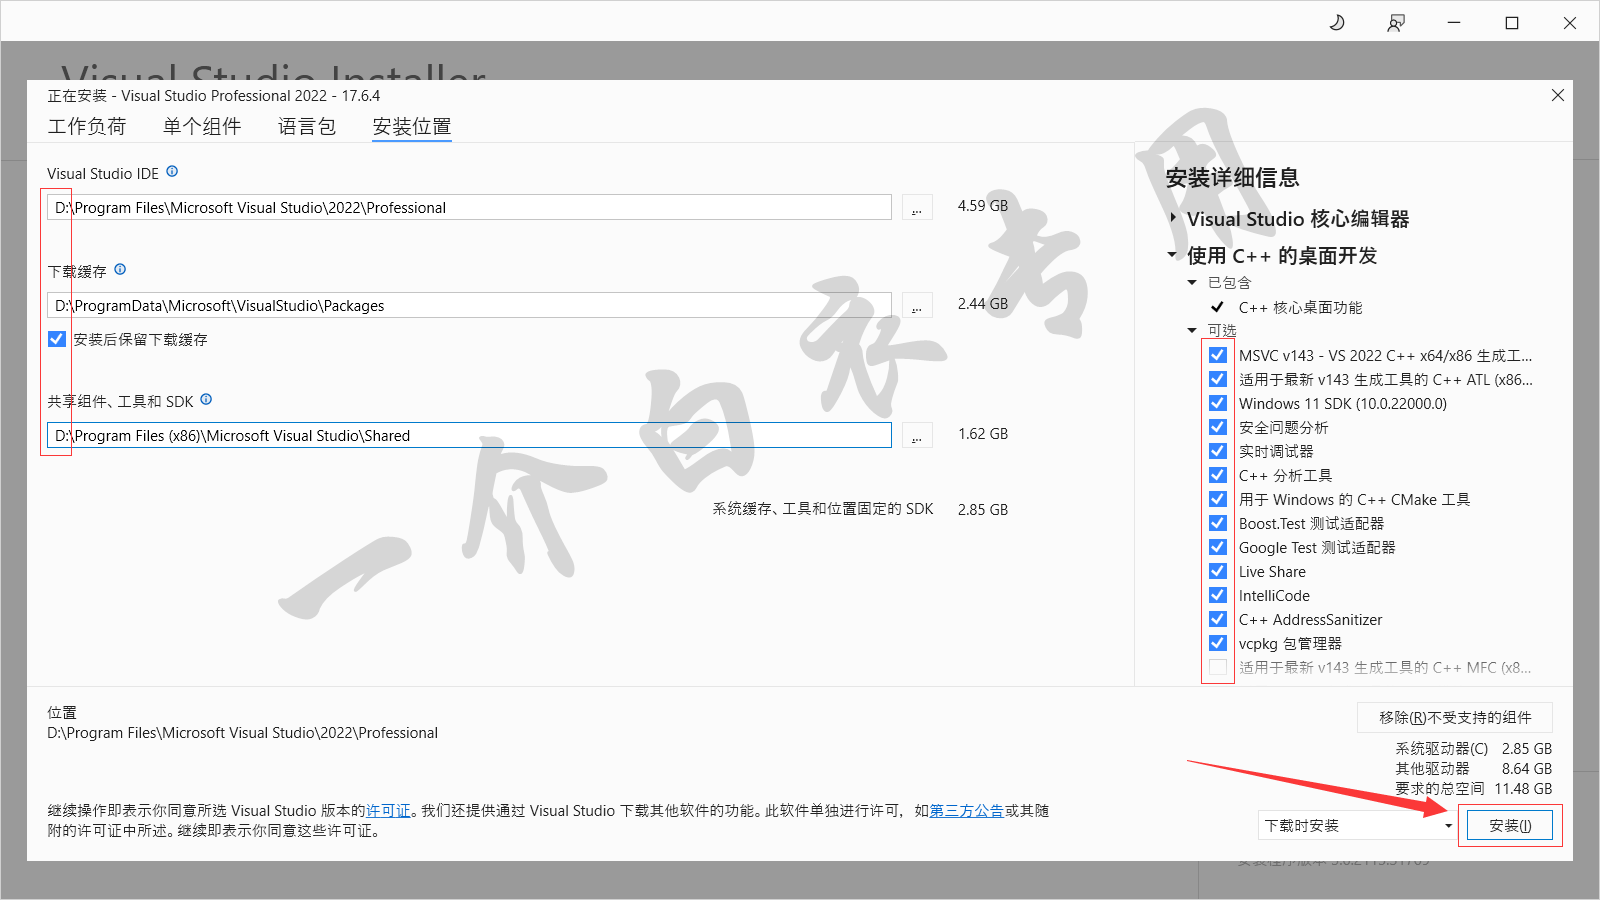This screenshot has width=1600, height=900.
Task: Uncheck Google Test 测试适配器
Action: pos(1217,547)
